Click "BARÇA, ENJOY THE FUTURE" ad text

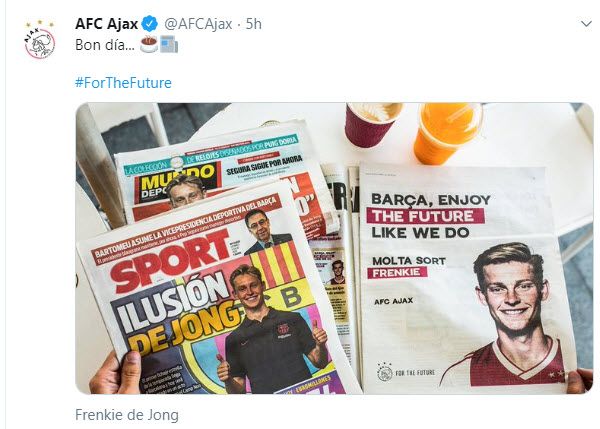(422, 205)
